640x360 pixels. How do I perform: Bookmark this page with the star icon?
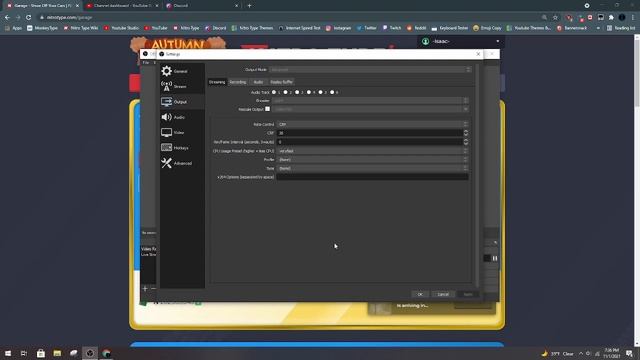click(555, 18)
